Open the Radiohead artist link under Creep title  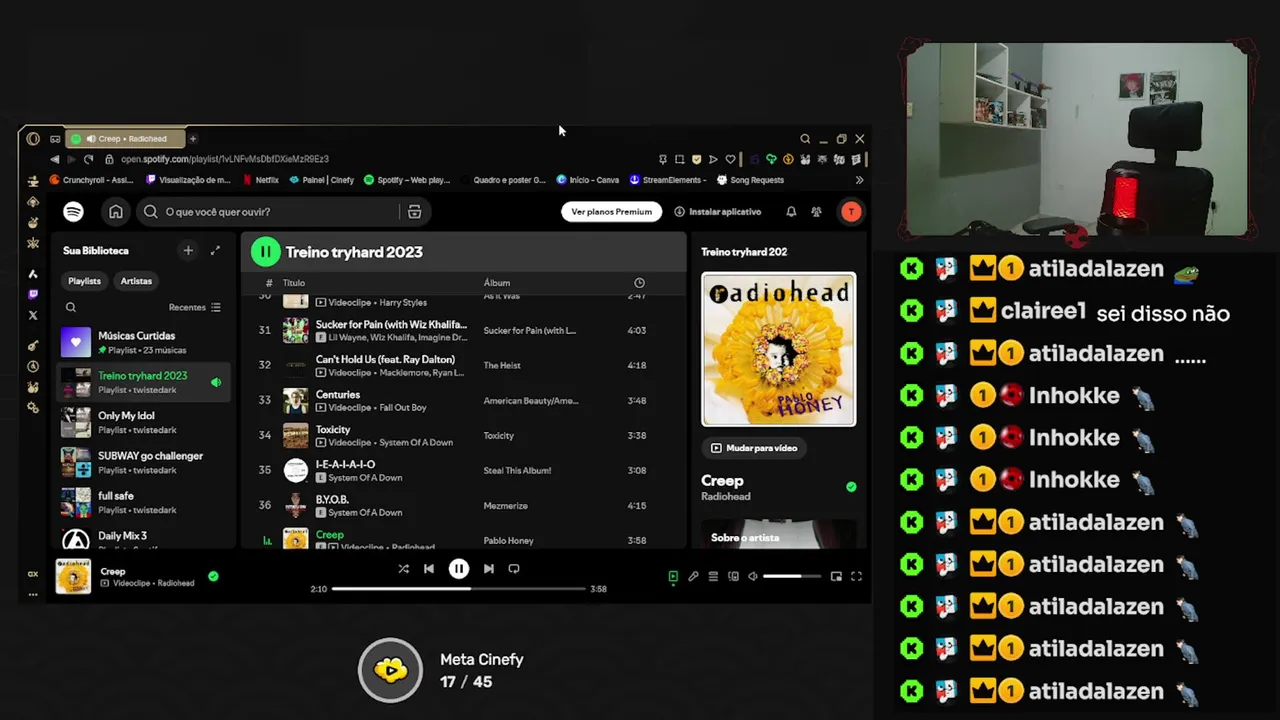pyautogui.click(x=725, y=496)
